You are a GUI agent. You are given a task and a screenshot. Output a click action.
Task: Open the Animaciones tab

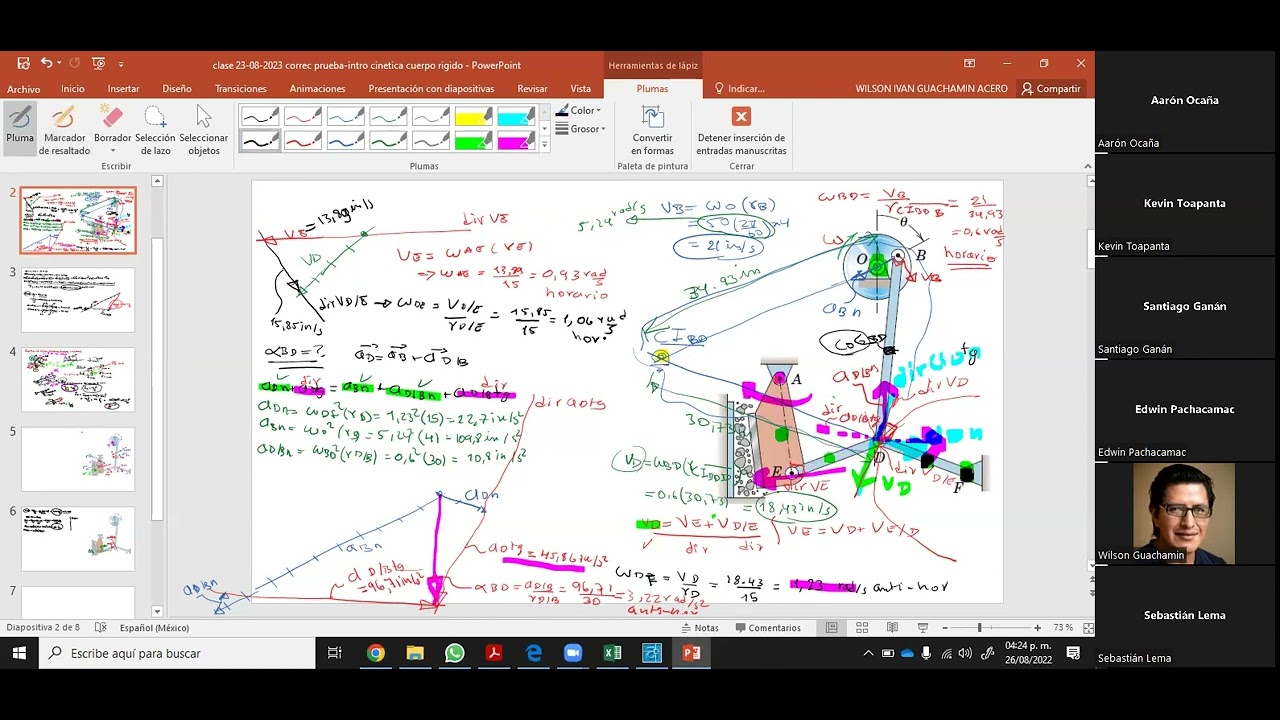click(317, 89)
